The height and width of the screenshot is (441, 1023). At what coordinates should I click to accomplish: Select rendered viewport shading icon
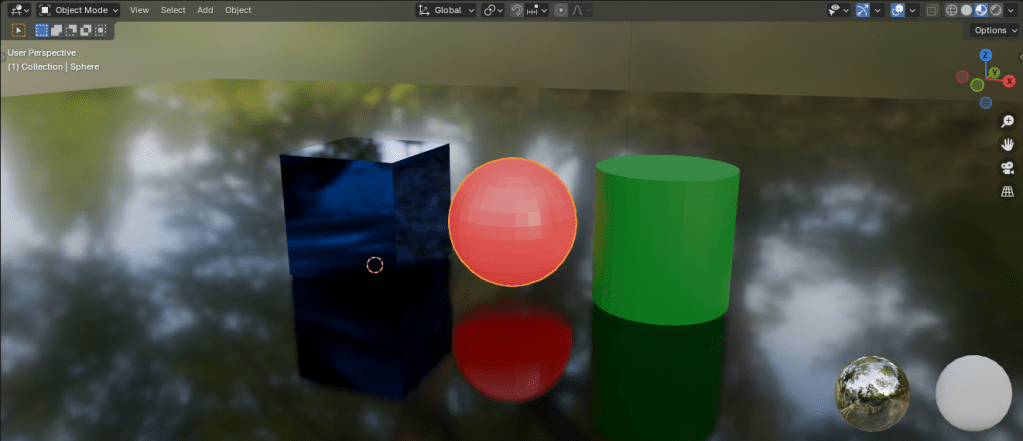click(996, 10)
